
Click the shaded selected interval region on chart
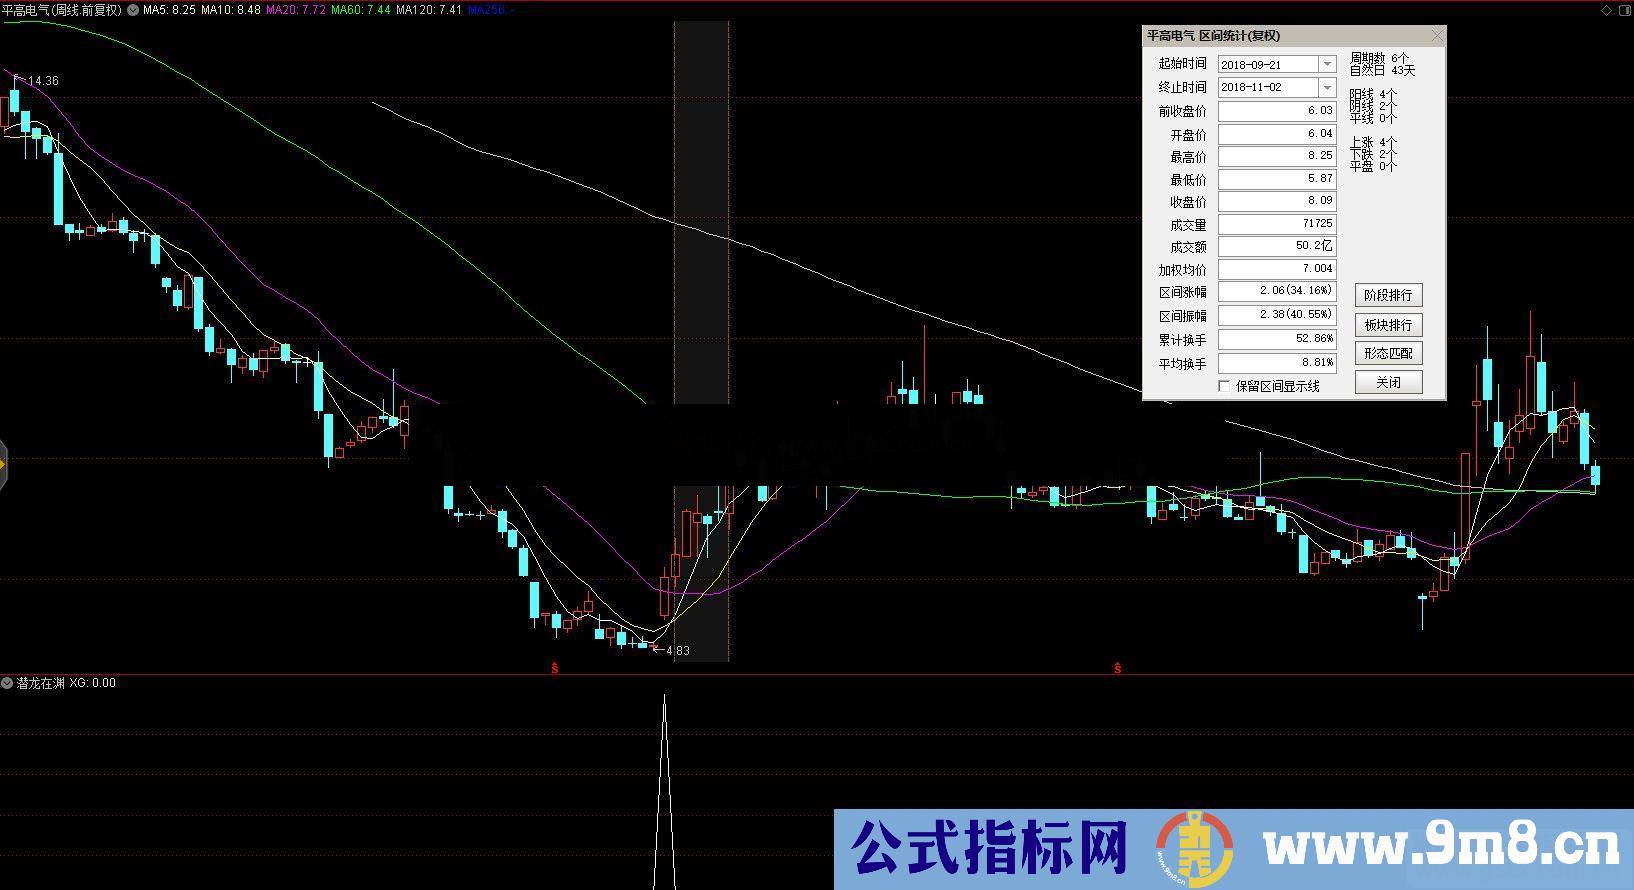tap(701, 340)
